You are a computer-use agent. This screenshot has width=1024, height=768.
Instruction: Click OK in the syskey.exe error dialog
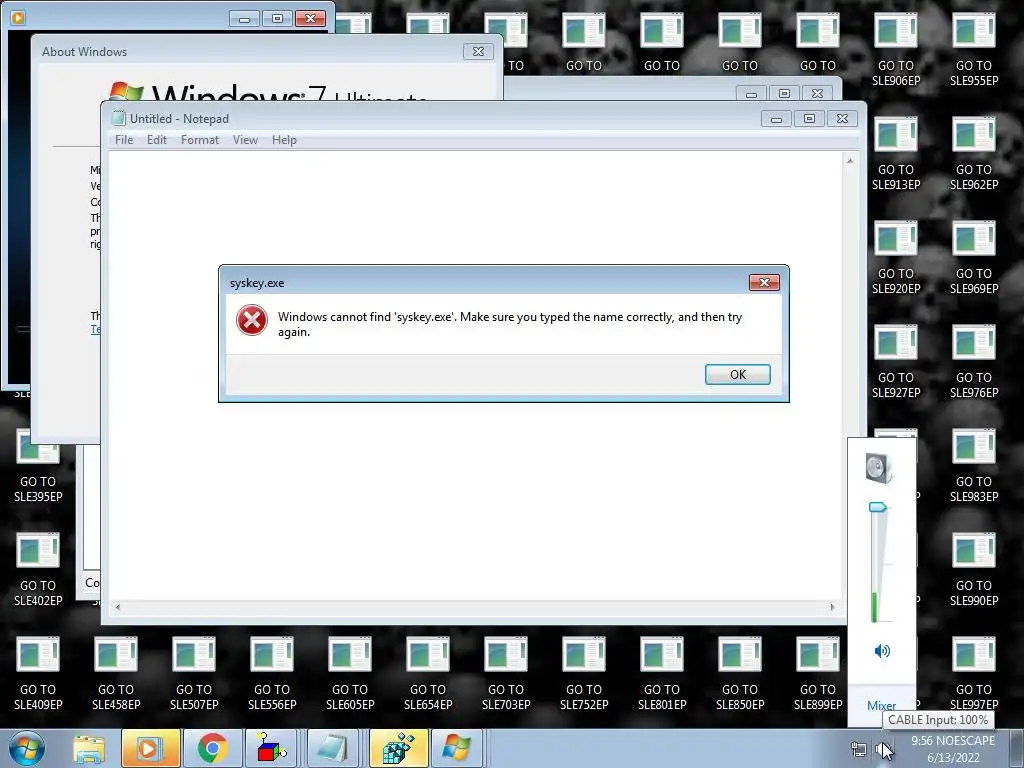738,374
